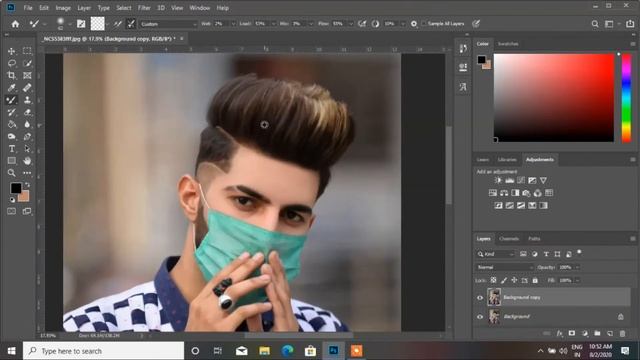Open layer Fill dropdown arrow

tap(578, 280)
